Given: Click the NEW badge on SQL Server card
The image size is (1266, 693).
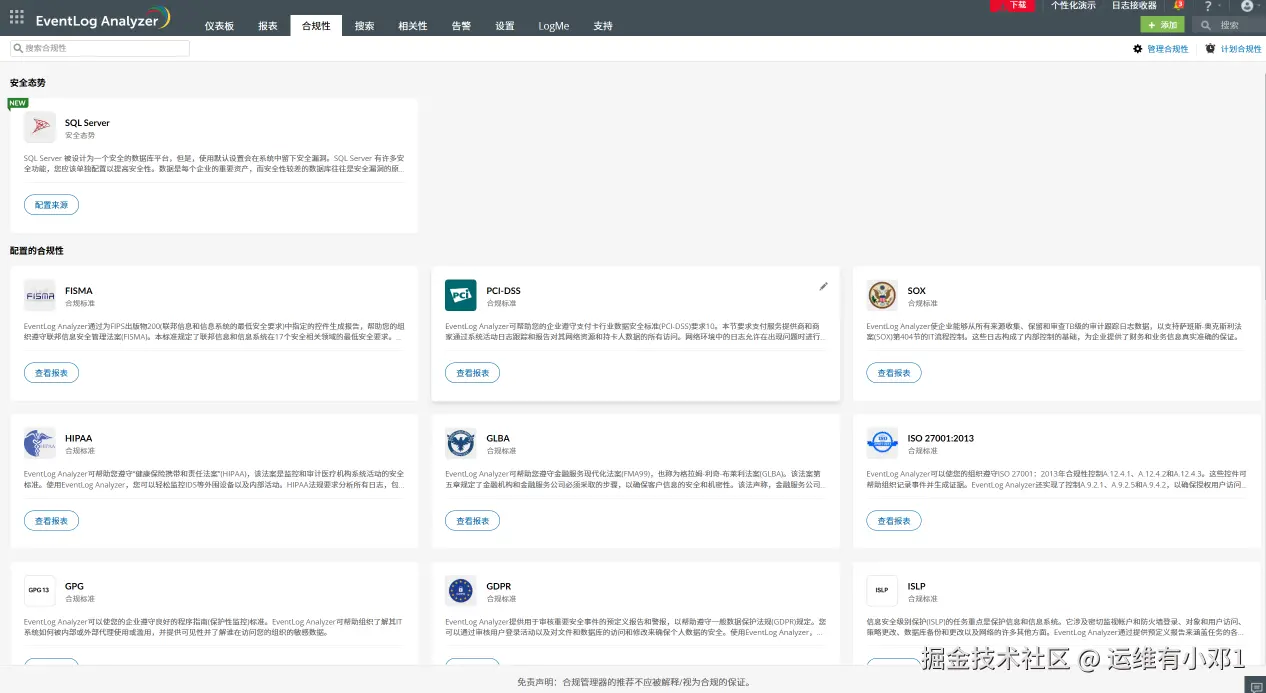Looking at the screenshot, I should (x=17, y=103).
